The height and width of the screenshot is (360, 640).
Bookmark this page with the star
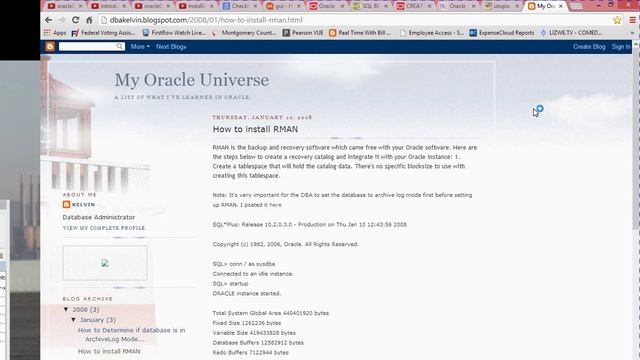coord(617,20)
